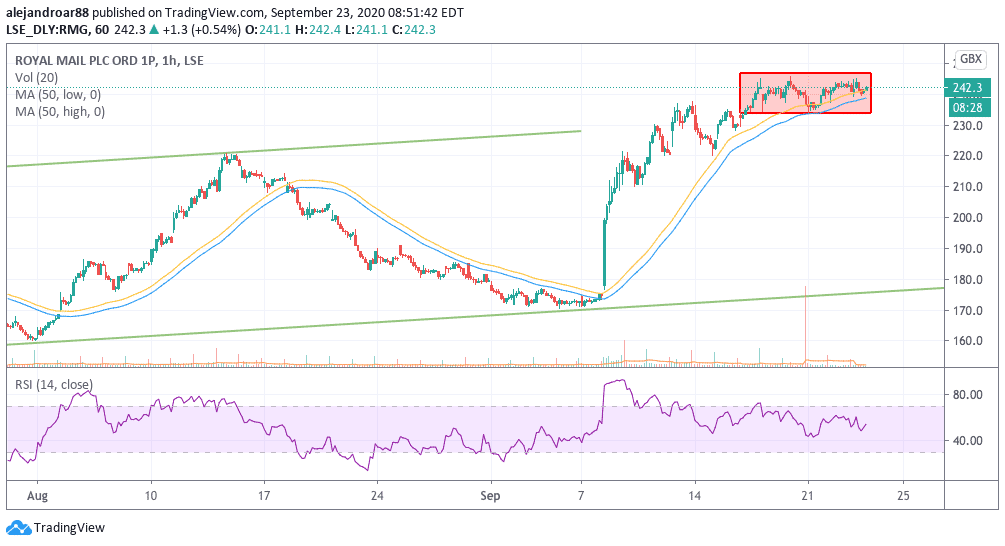Open the TradingView text link
Image resolution: width=1005 pixels, height=546 pixels.
pyautogui.click(x=69, y=527)
